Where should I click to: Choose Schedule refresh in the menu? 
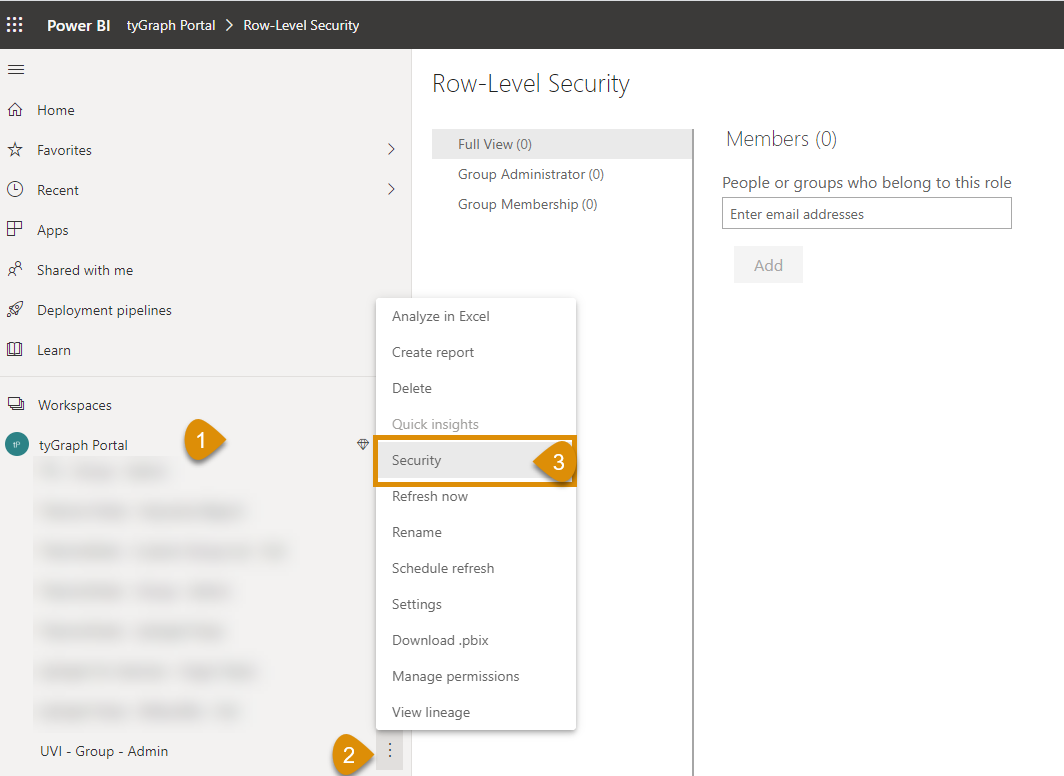(x=443, y=569)
